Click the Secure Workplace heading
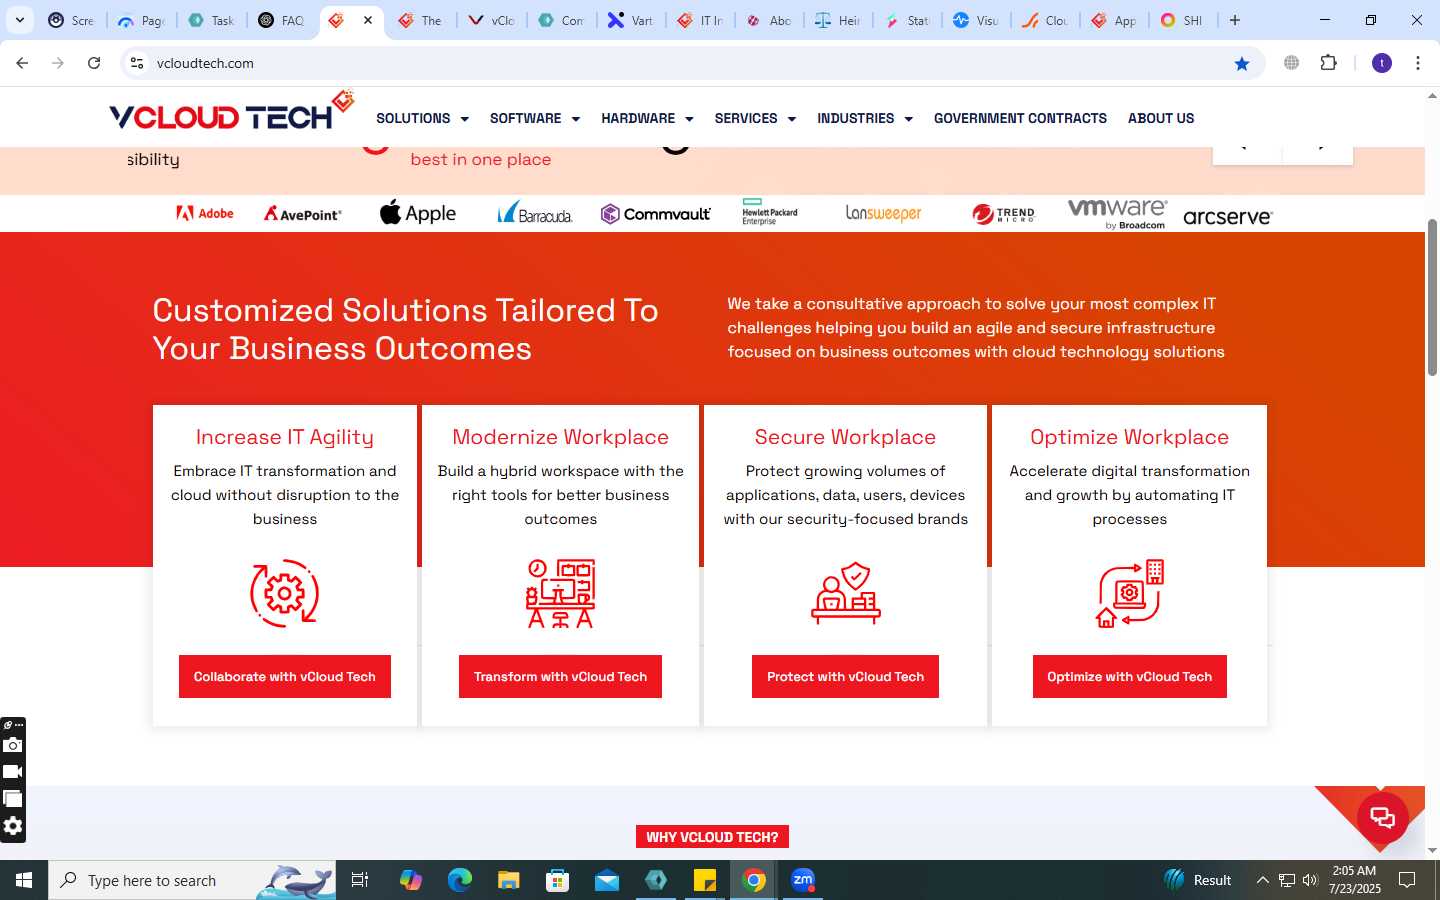Image resolution: width=1440 pixels, height=900 pixels. [x=845, y=437]
